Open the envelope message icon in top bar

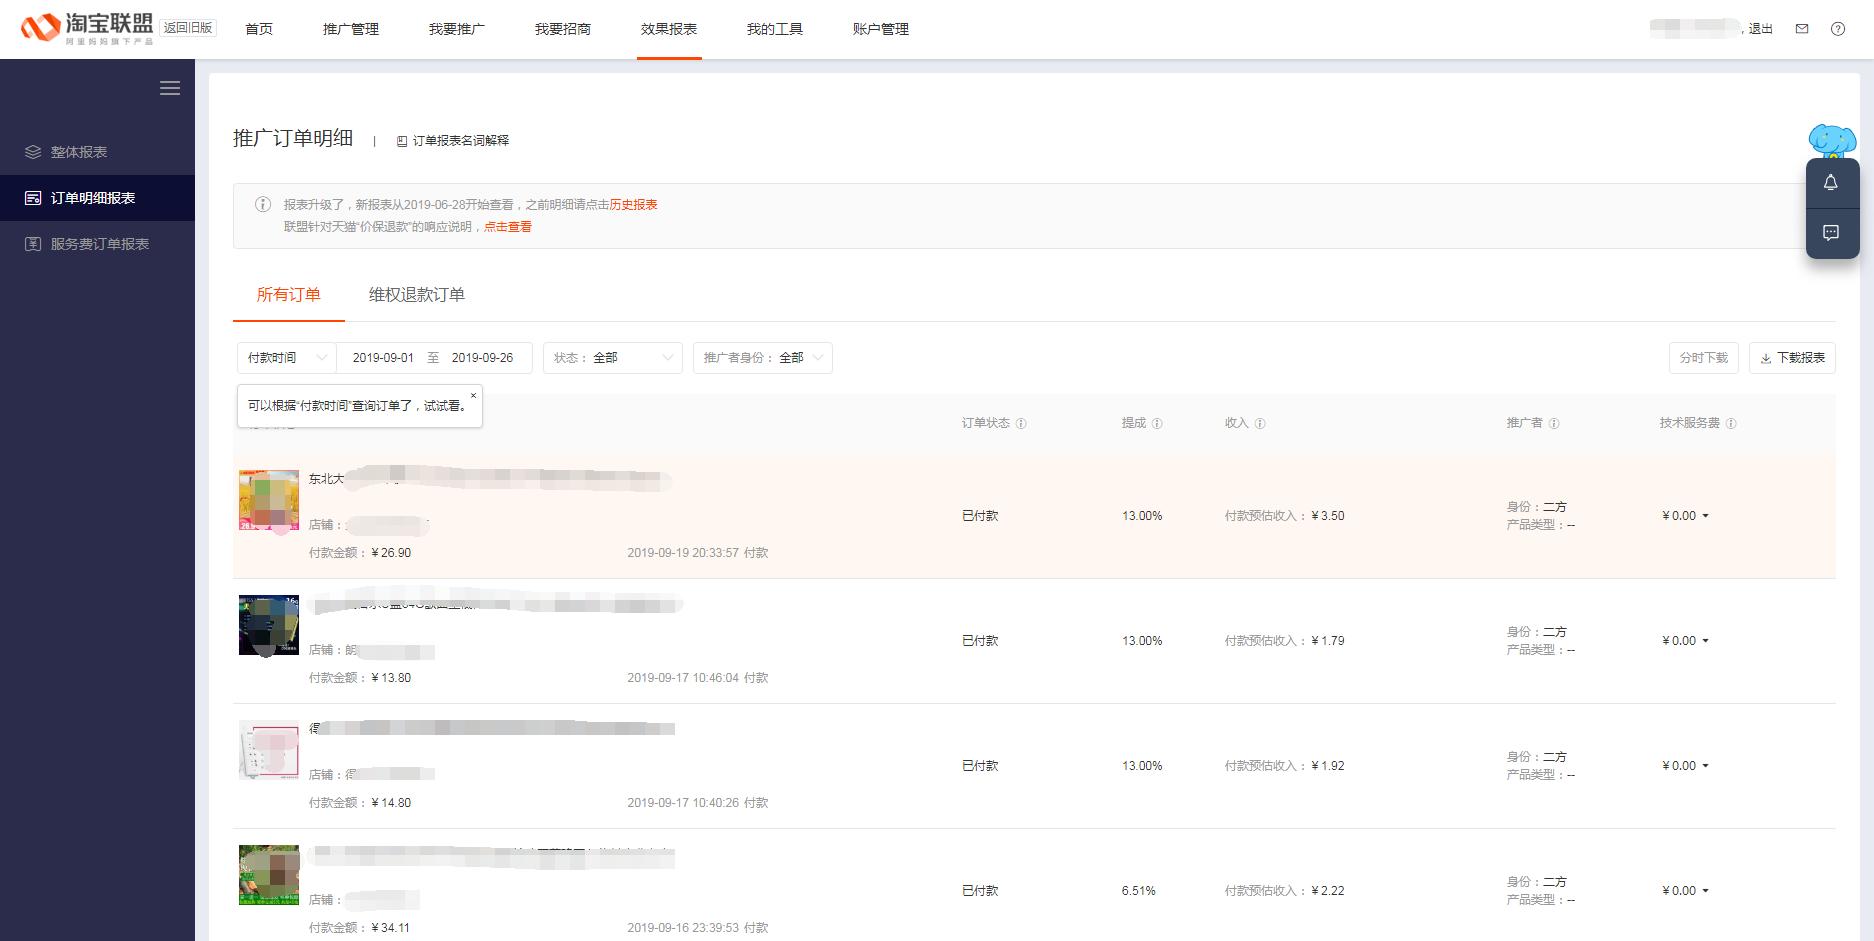pyautogui.click(x=1802, y=29)
